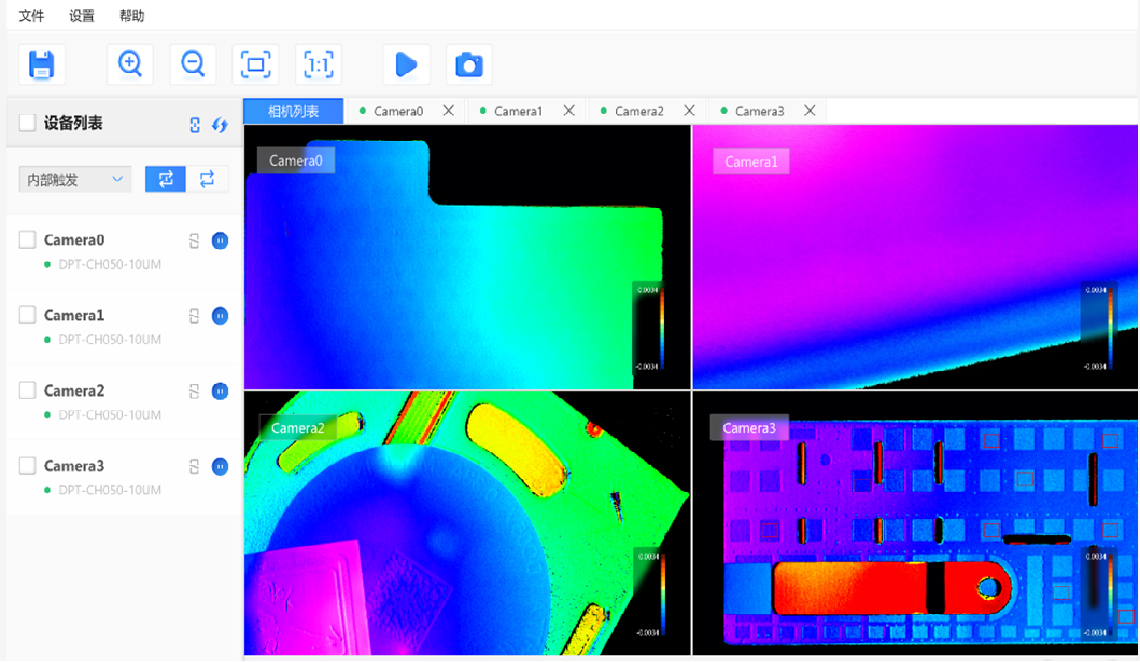This screenshot has width=1140, height=662.
Task: Select the Camera0 depth image view
Action: 467,257
